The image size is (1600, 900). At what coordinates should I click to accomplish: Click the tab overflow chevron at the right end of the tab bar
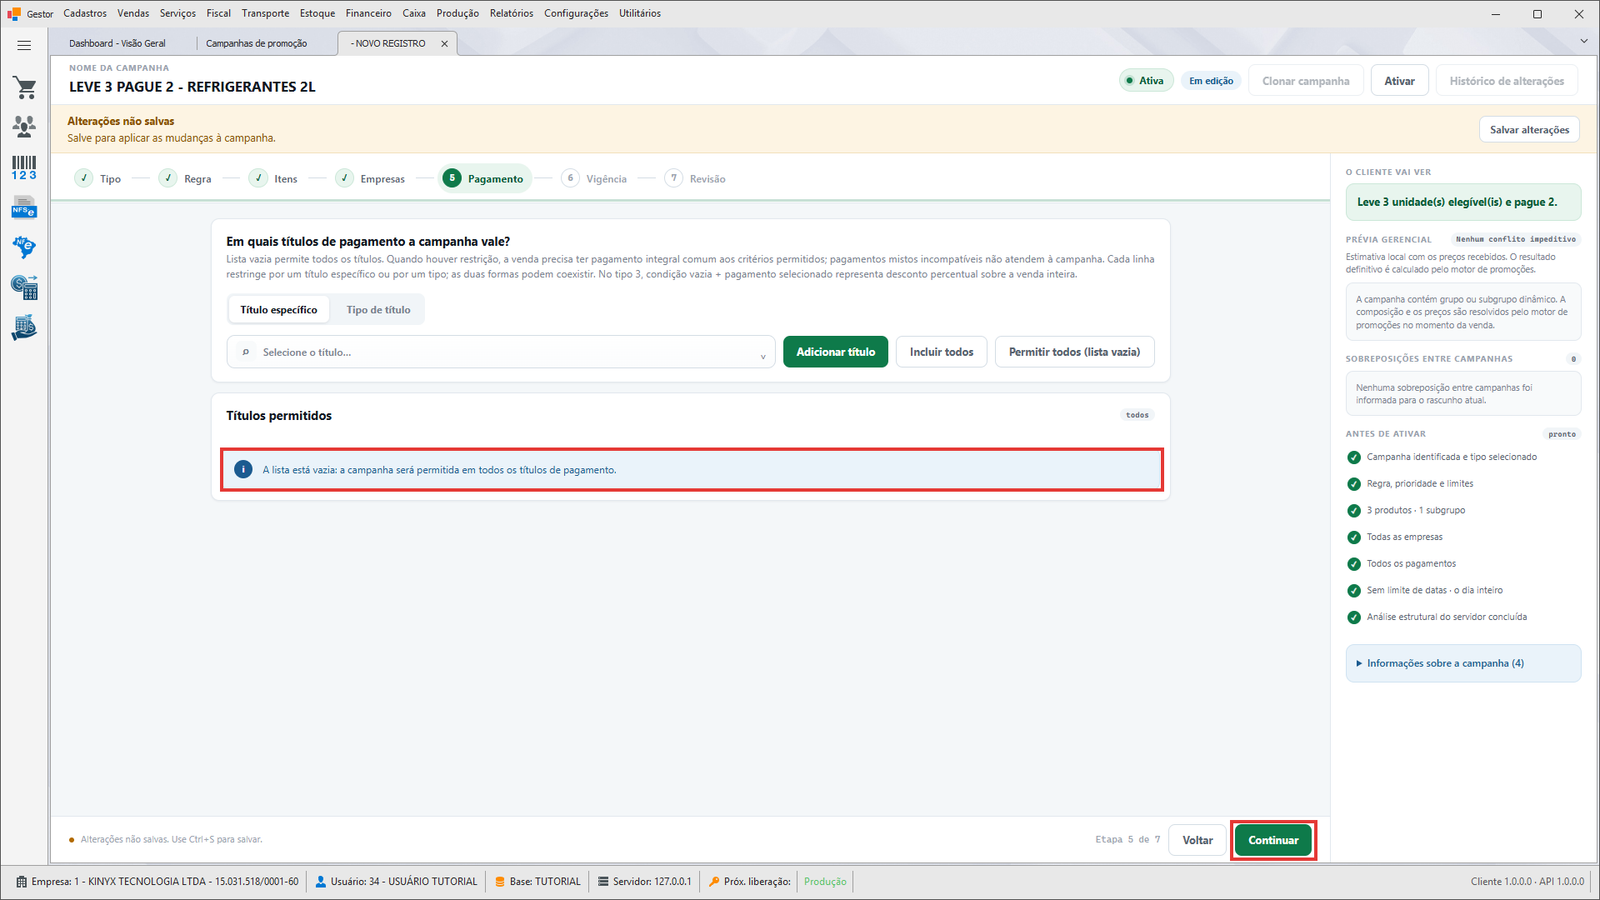tap(1583, 41)
